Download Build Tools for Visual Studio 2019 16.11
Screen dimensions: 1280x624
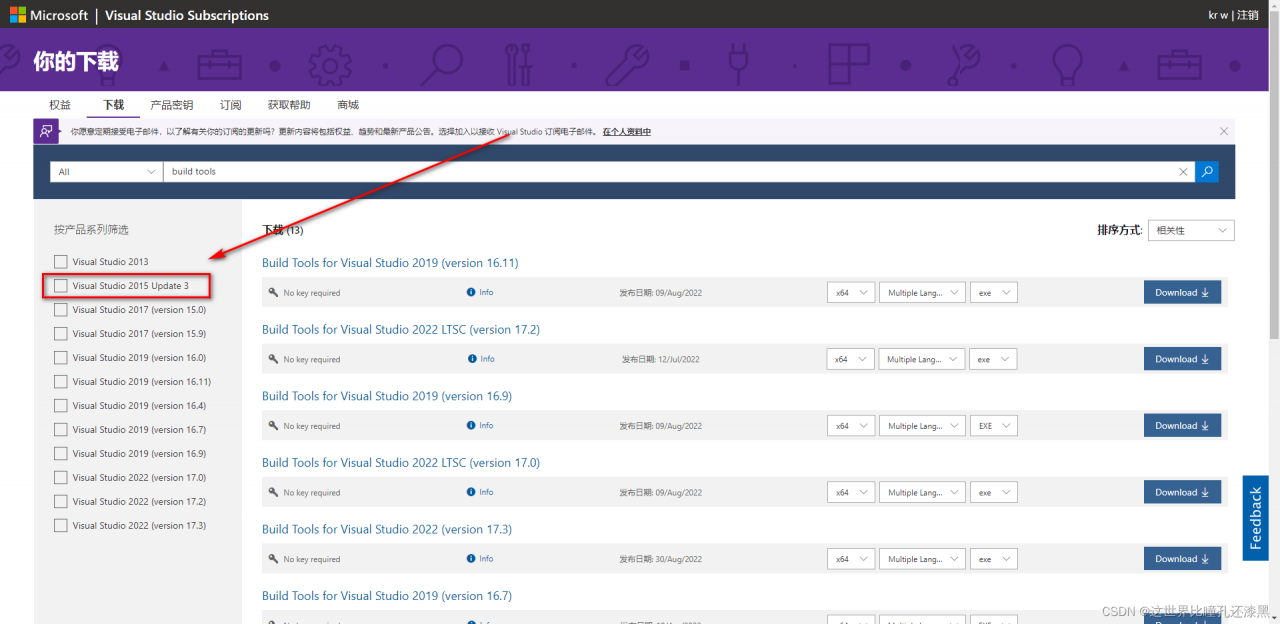1182,292
